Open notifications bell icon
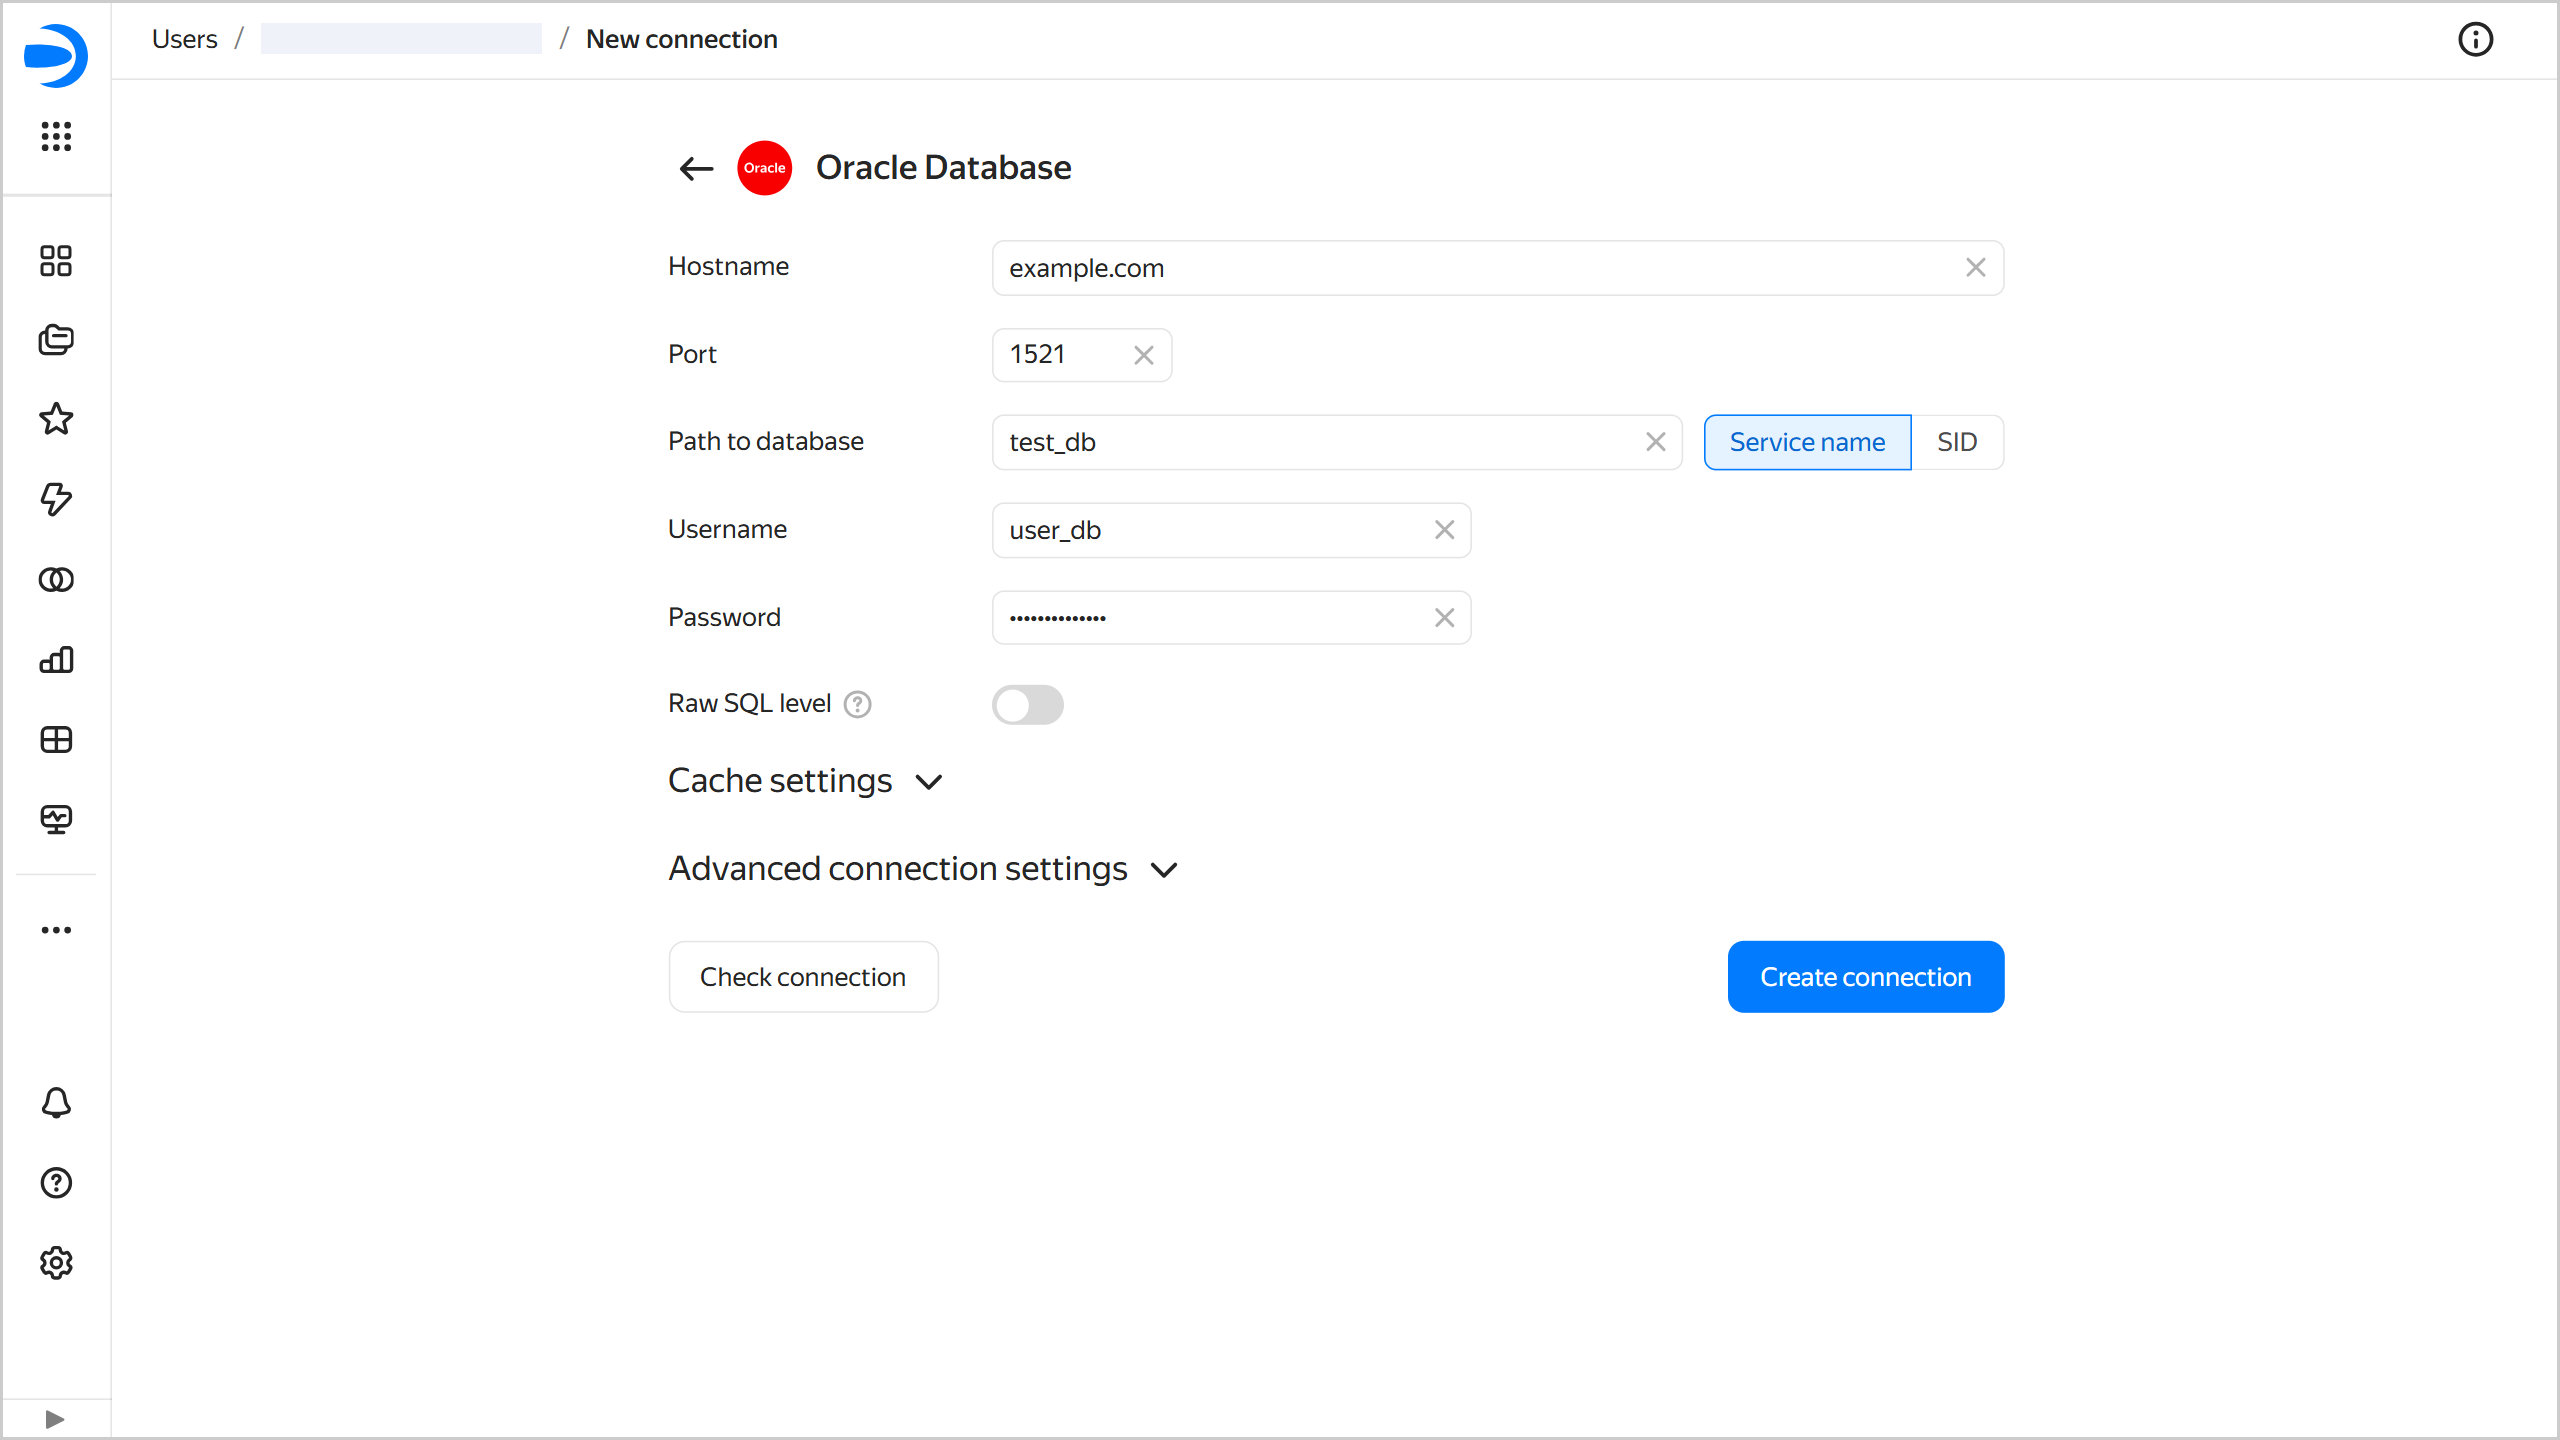This screenshot has width=2560, height=1440. pyautogui.click(x=56, y=1103)
